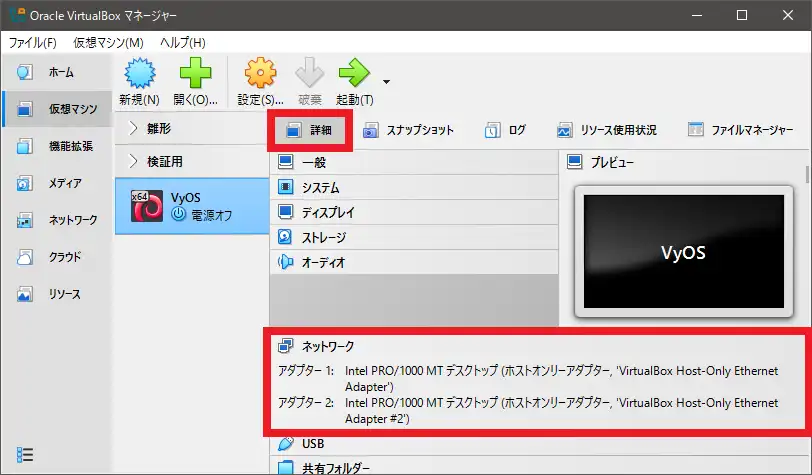Viewport: 812px width, 475px height.
Task: Click the 一般 monitor icon
Action: point(285,162)
